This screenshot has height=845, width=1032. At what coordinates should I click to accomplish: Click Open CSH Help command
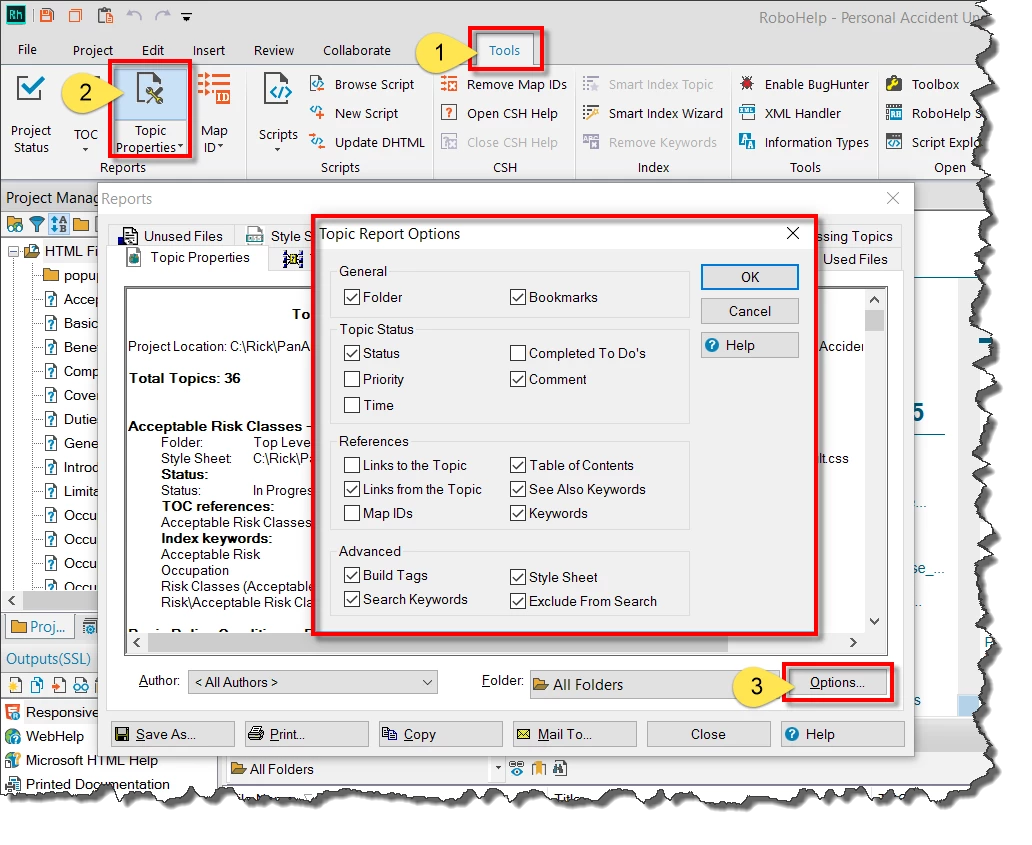500,113
